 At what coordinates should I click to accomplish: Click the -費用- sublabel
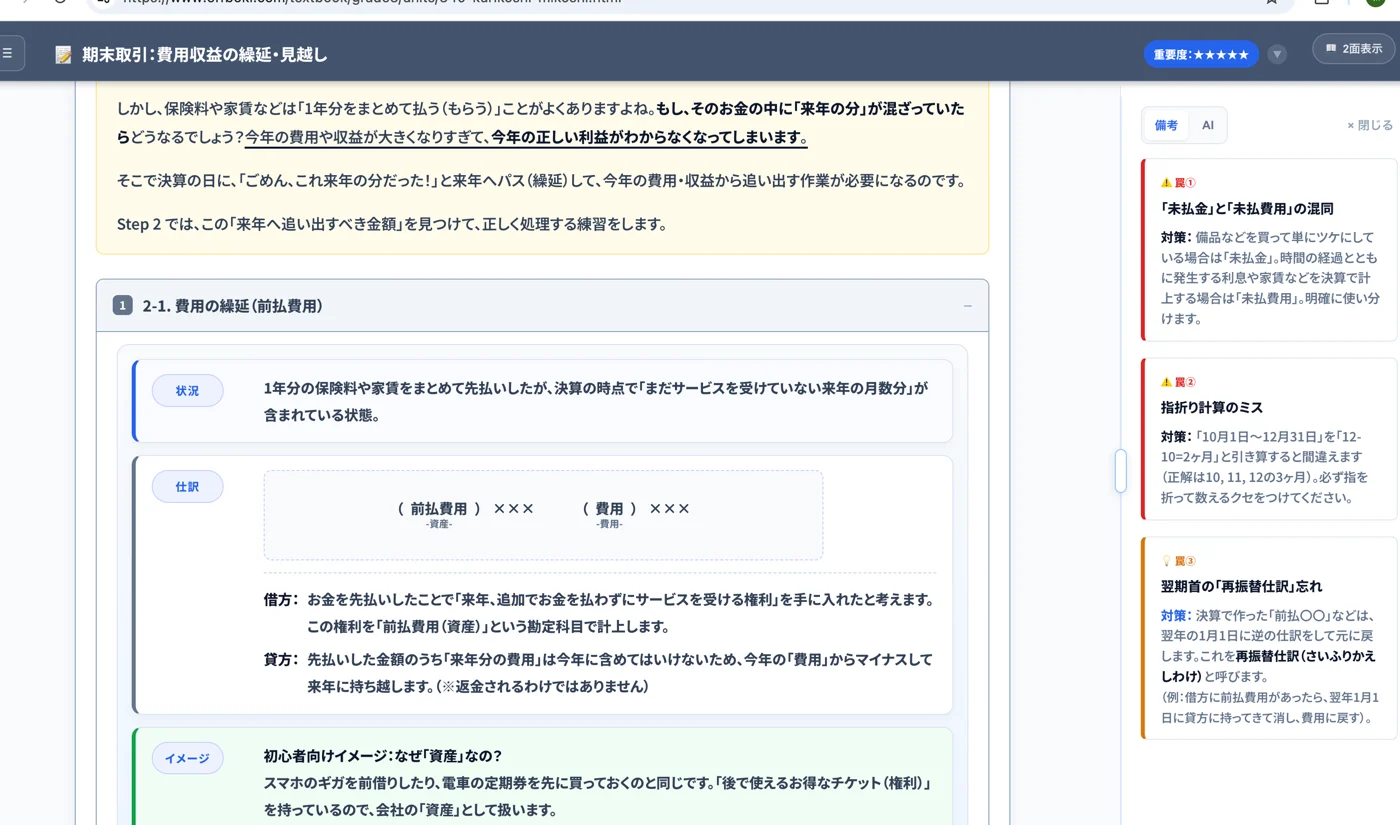[609, 524]
